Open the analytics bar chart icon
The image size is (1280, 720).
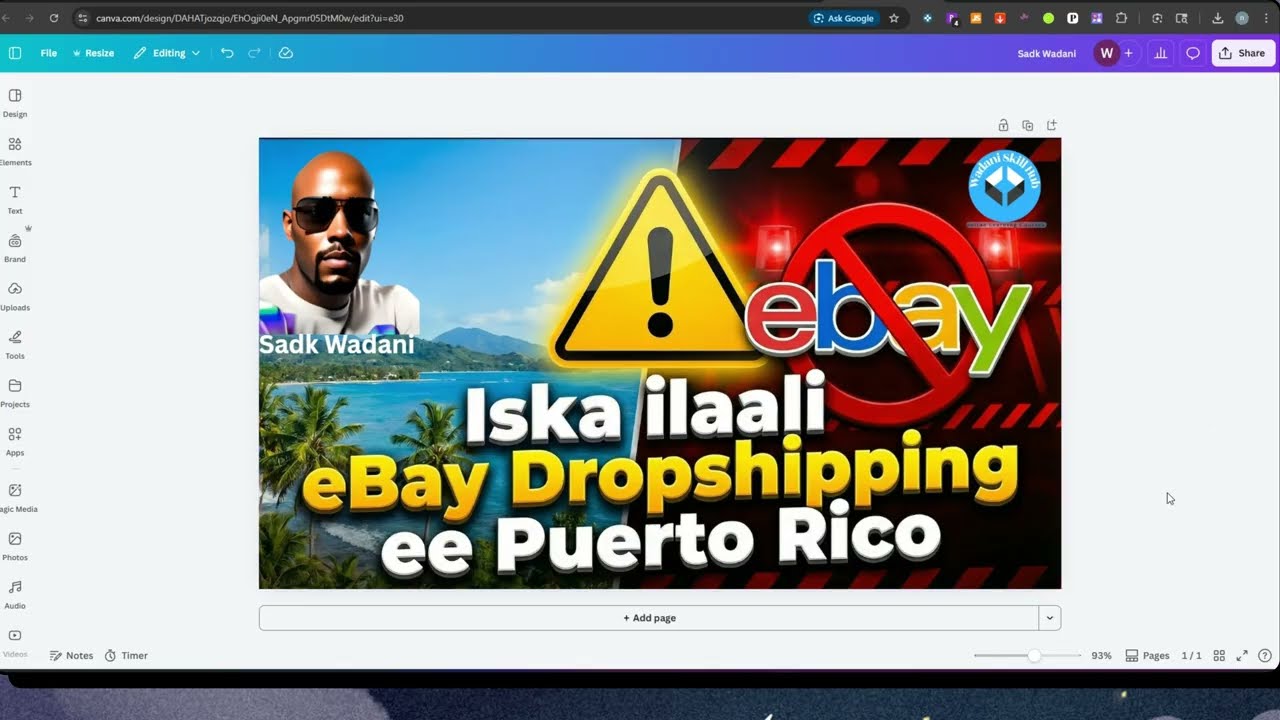(1161, 53)
